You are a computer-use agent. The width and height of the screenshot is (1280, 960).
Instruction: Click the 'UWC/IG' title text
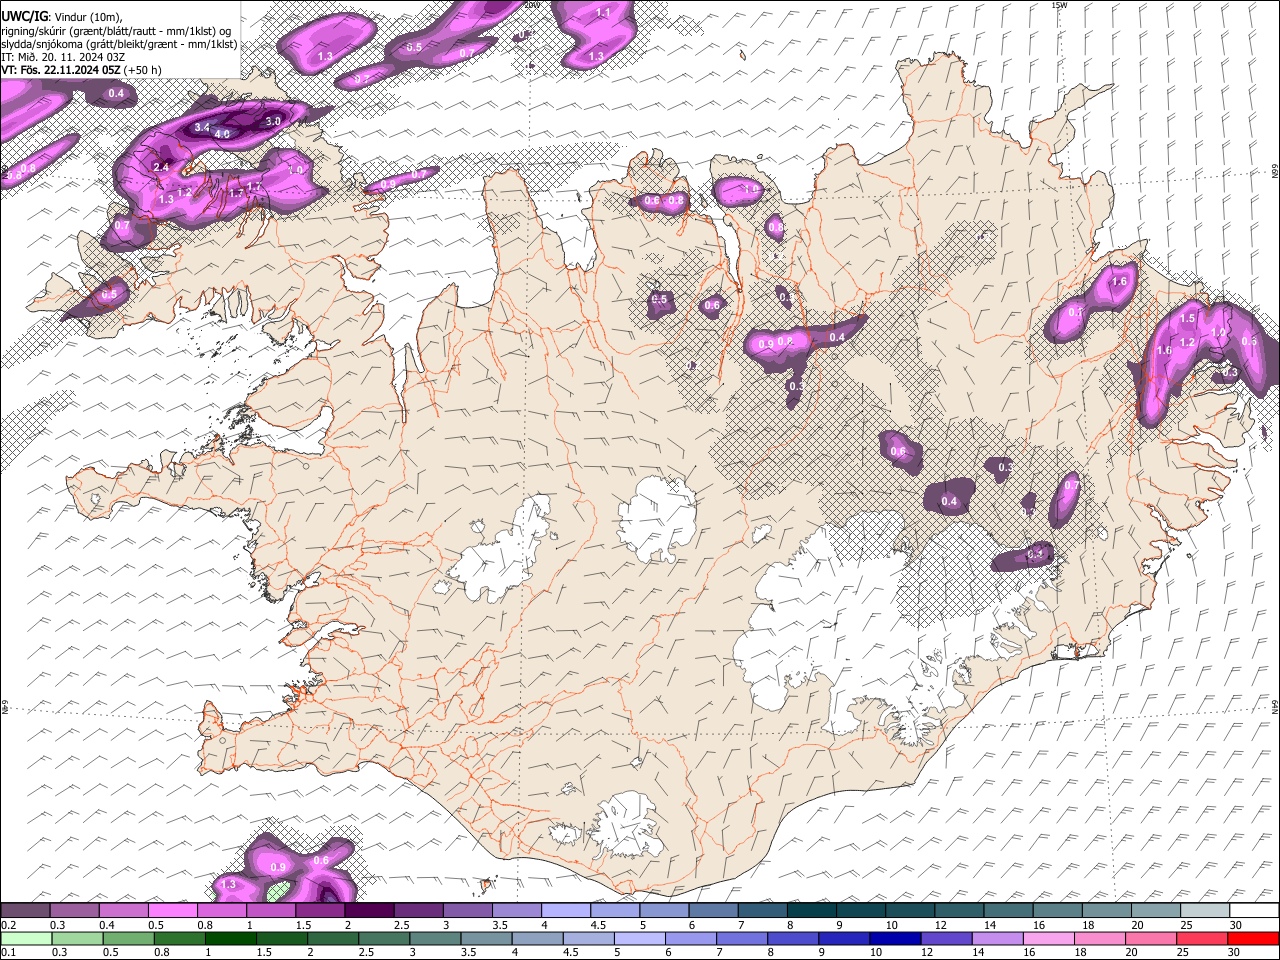click(24, 17)
